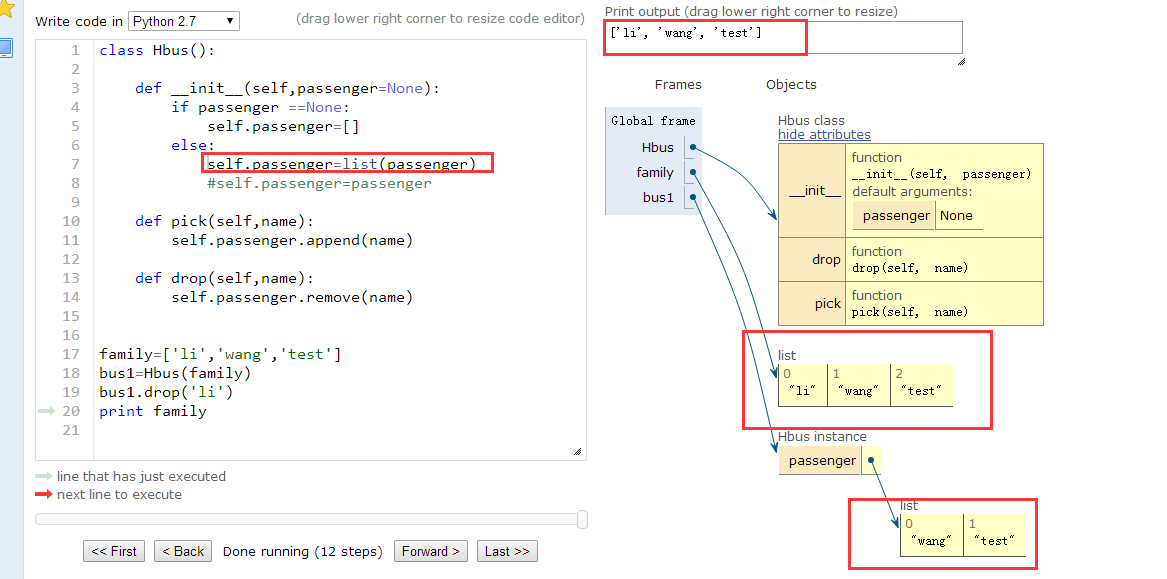Click the '__init__' attribute cell
Viewport: 1167px width, 579px height.
coord(814,191)
